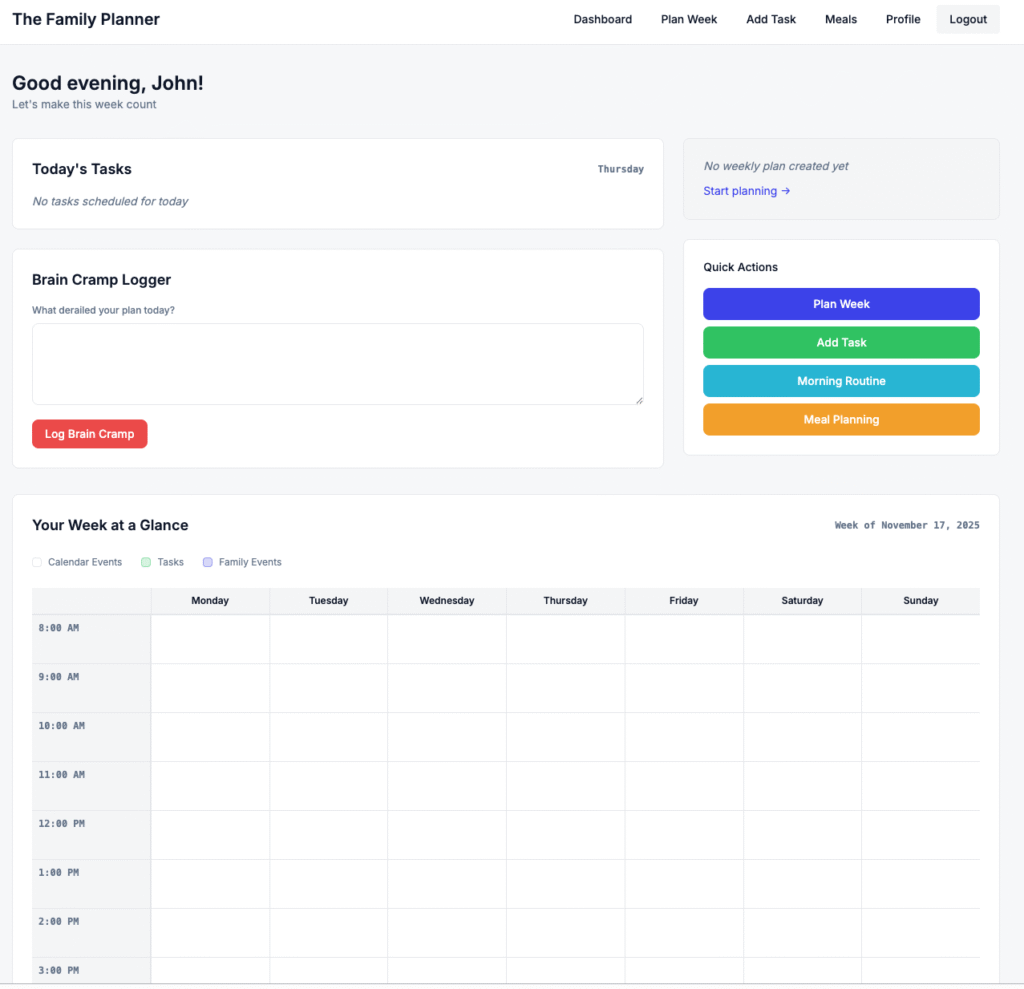Click the Brain Cramp textarea resize handle
This screenshot has height=989, width=1024.
pyautogui.click(x=639, y=400)
